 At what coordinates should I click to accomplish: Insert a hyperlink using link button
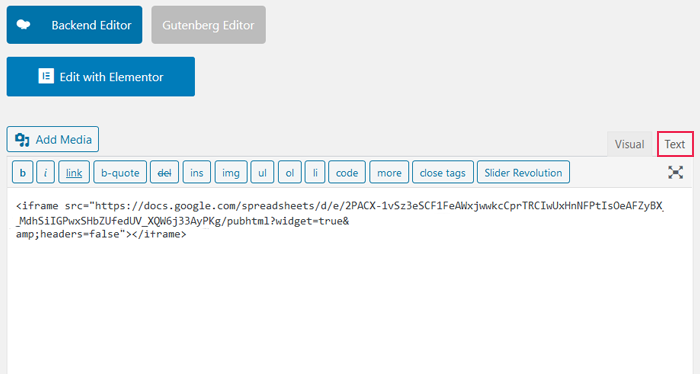tap(74, 172)
